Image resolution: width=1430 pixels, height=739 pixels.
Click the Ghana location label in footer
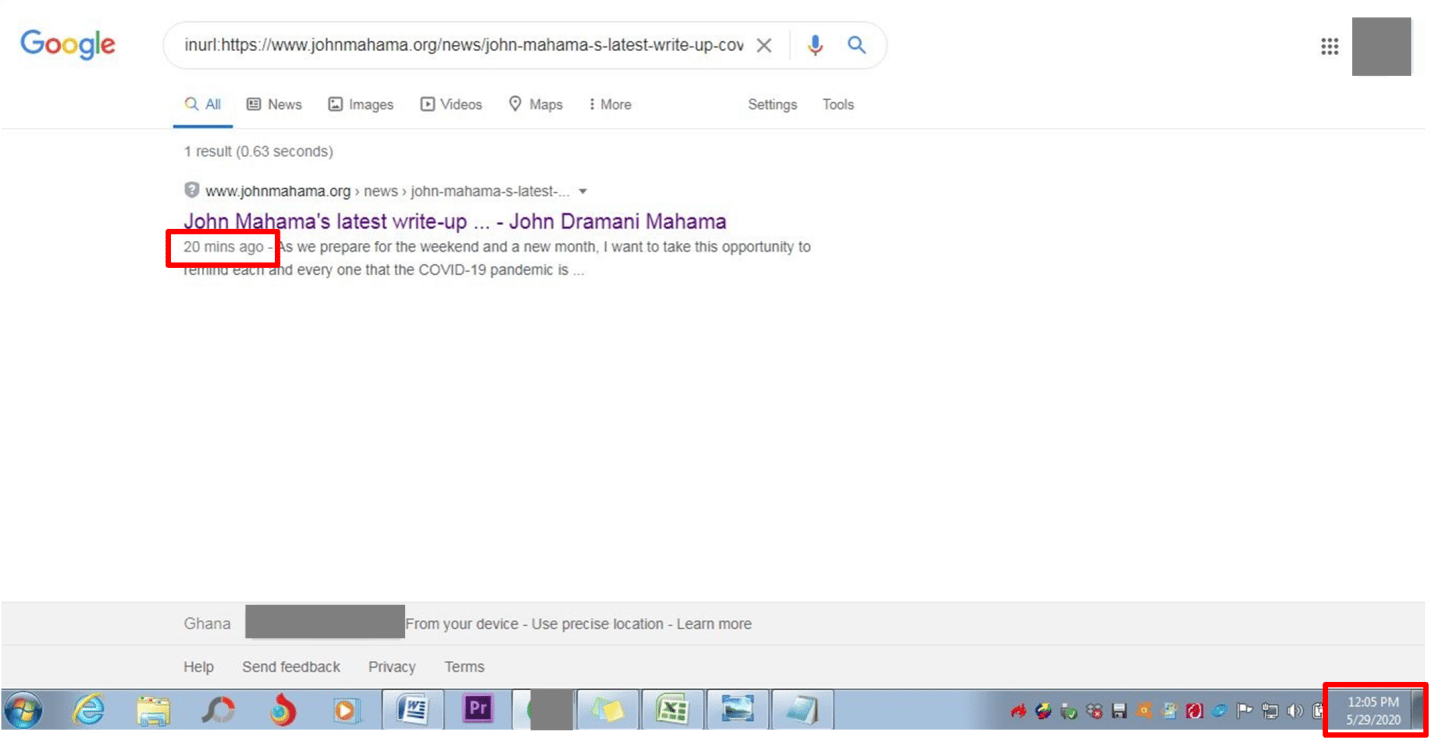[207, 623]
